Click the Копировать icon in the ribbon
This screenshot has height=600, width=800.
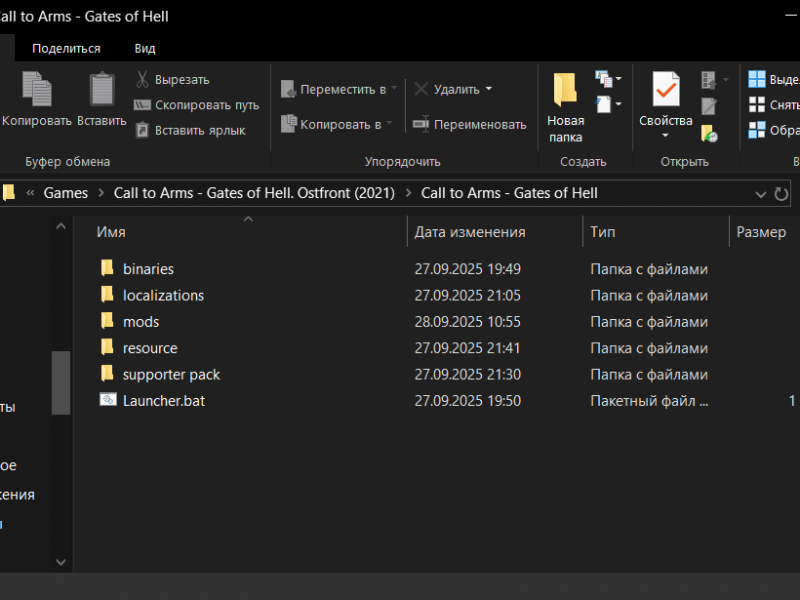coord(37,90)
